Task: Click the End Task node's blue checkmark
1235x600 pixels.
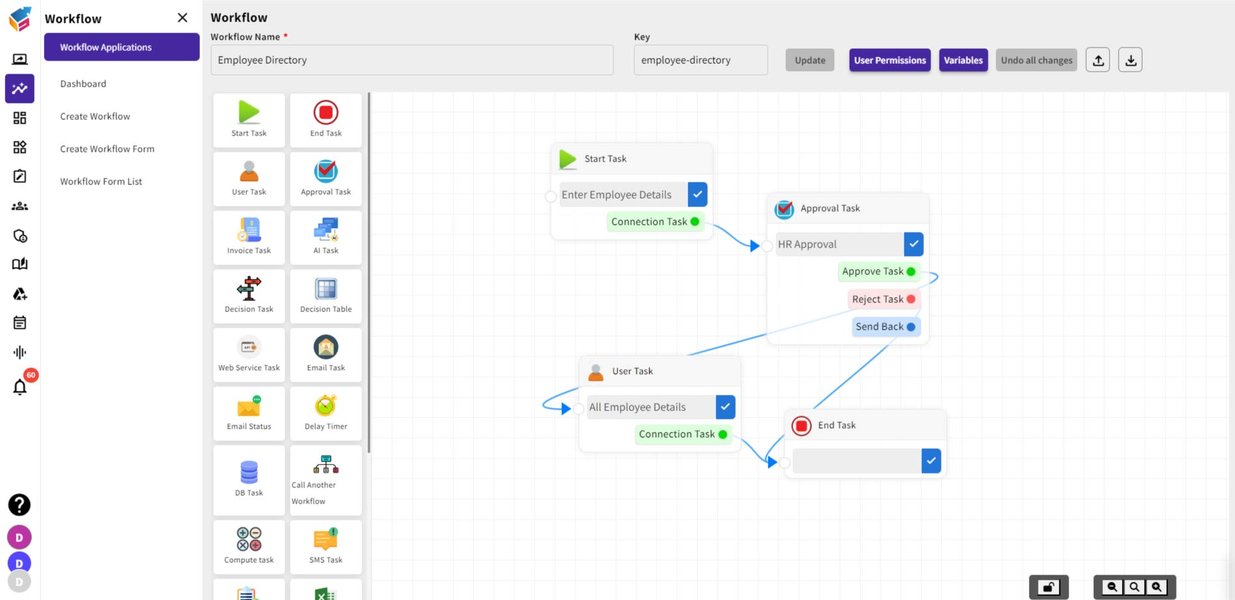Action: point(931,461)
